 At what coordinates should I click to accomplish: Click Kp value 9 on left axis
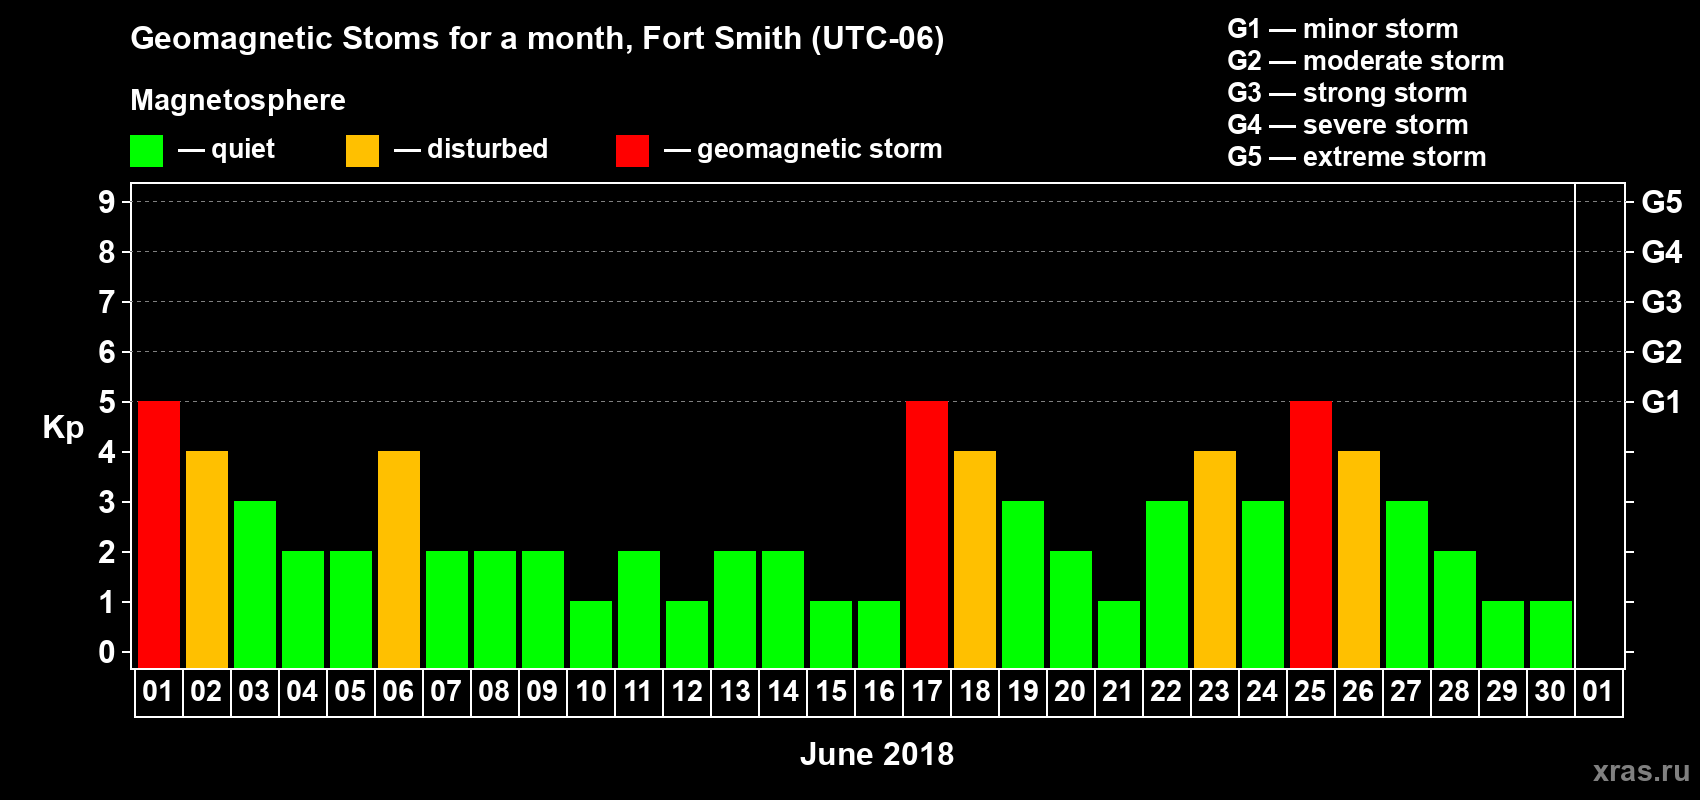pos(107,202)
